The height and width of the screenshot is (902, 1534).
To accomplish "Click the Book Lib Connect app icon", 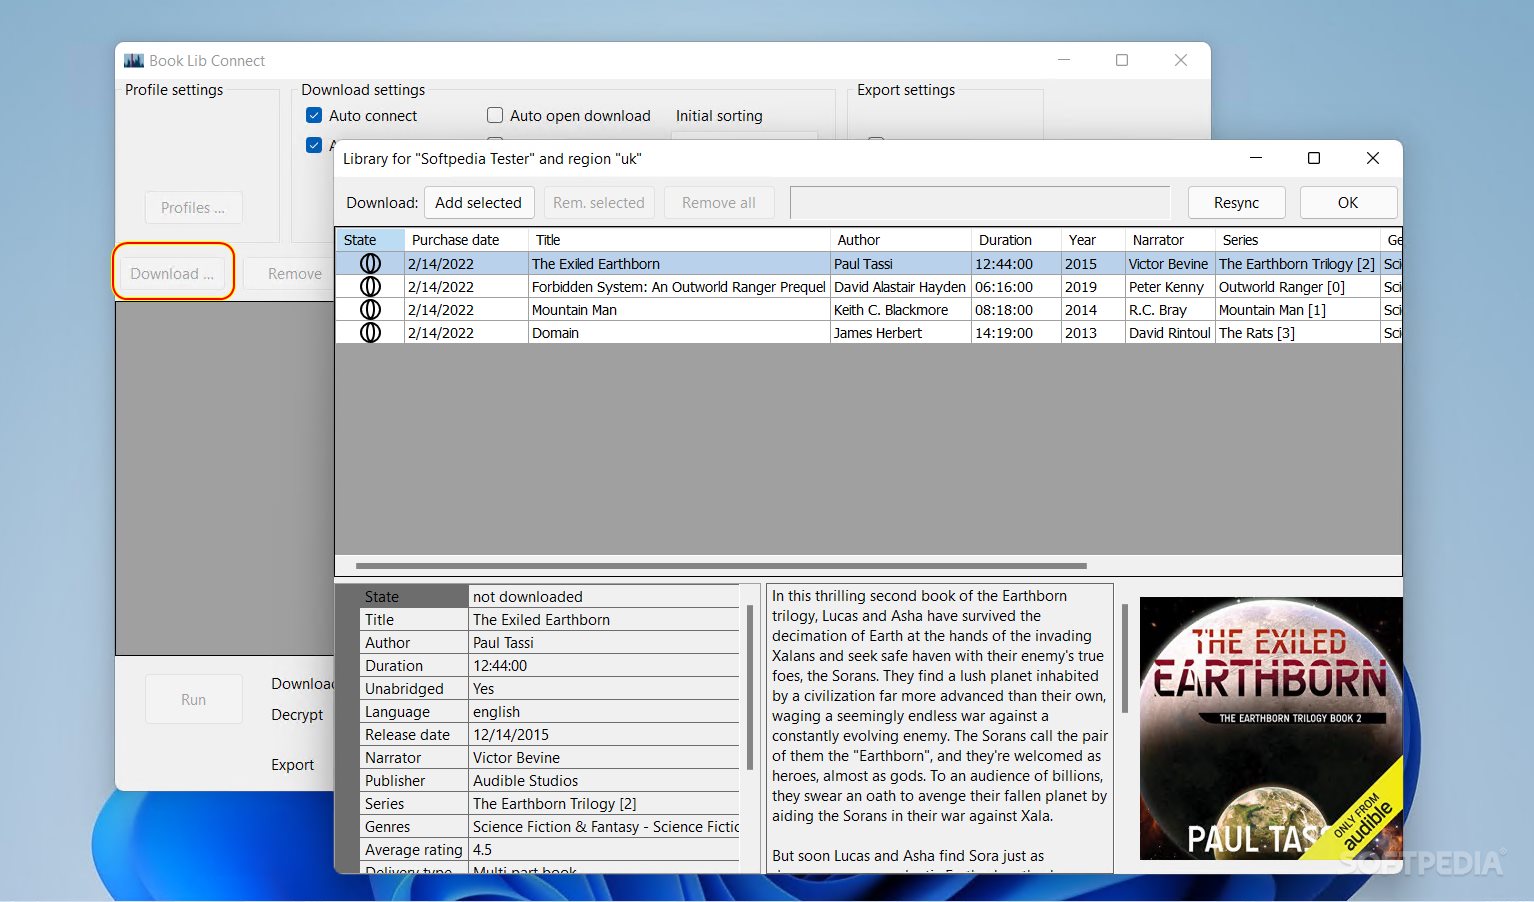I will (134, 61).
